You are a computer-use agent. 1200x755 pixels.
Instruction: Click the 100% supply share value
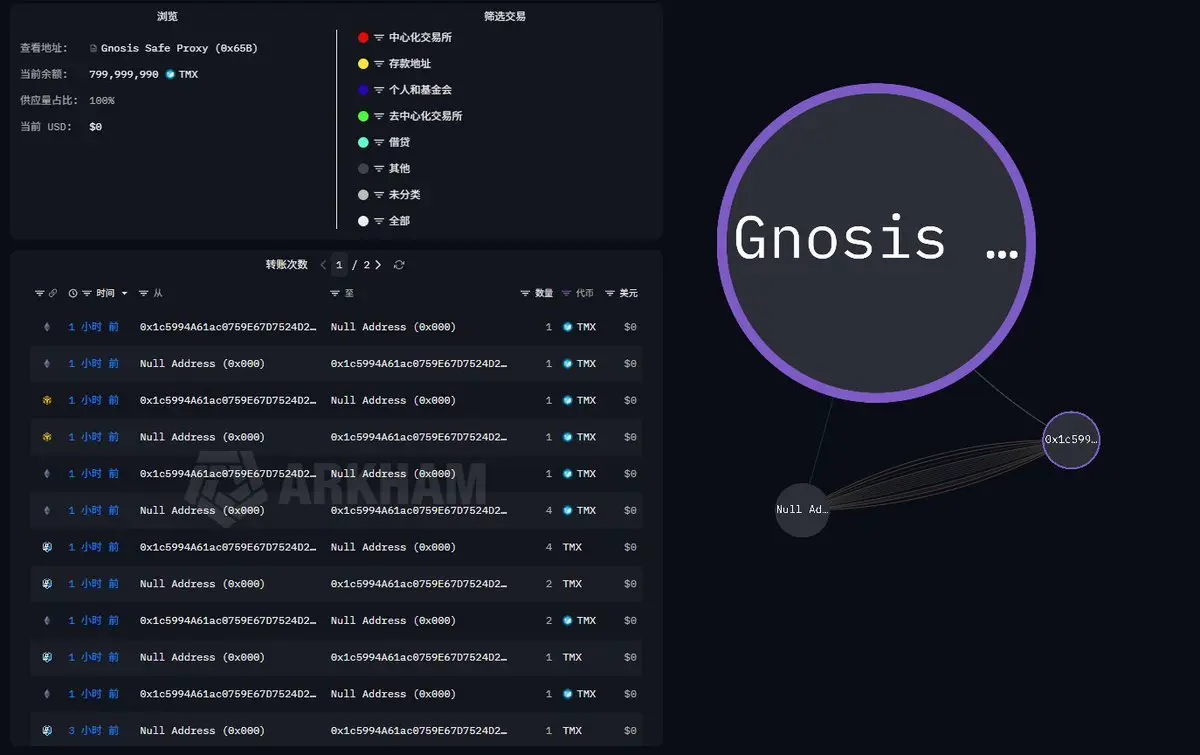pos(102,100)
